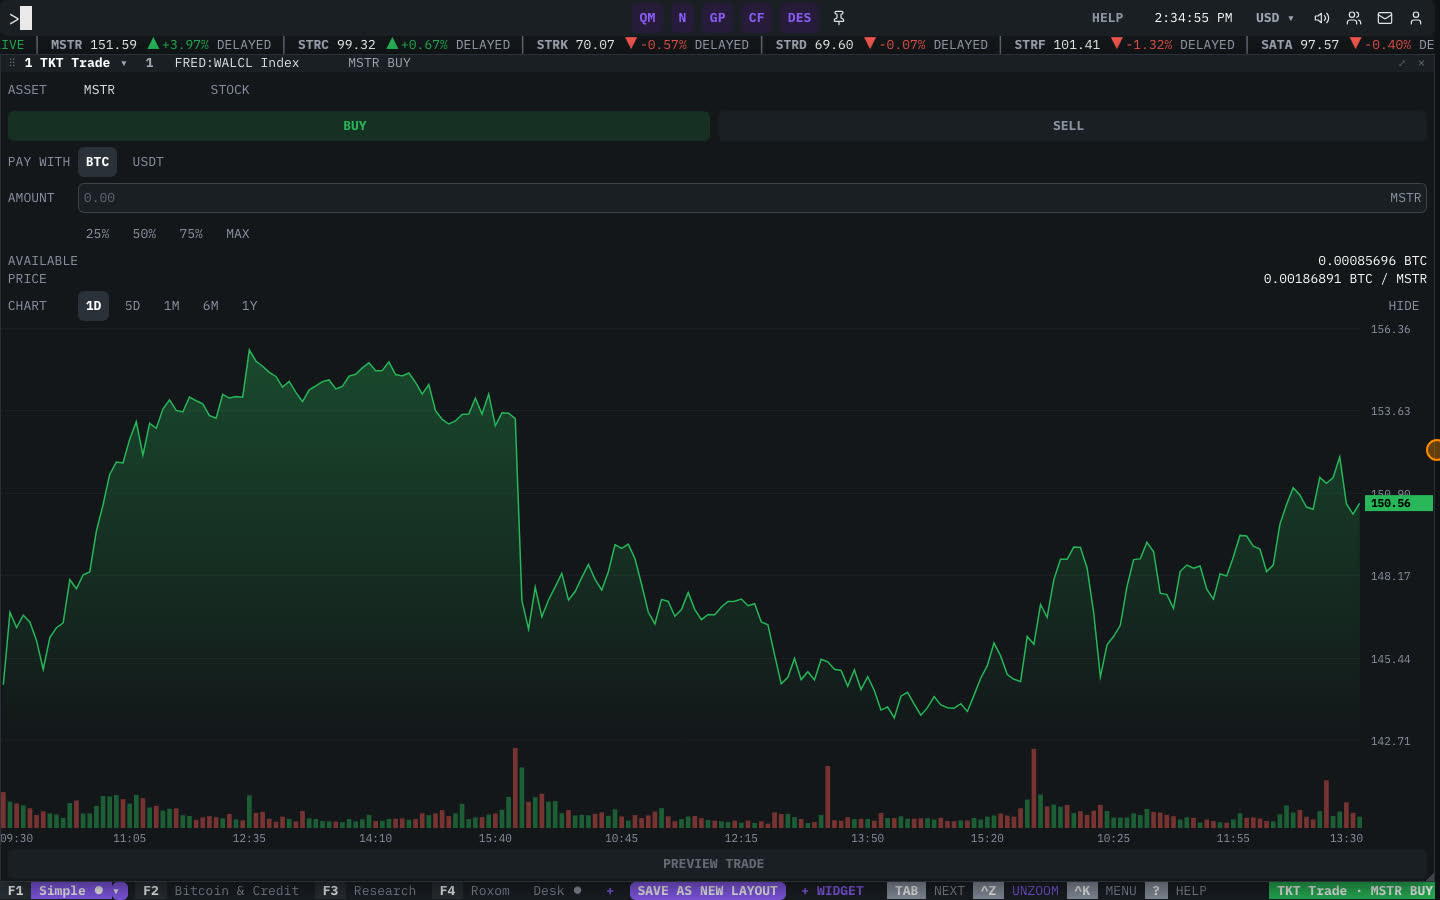Click the orange side handle circle
1440x900 pixels.
(x=1433, y=450)
